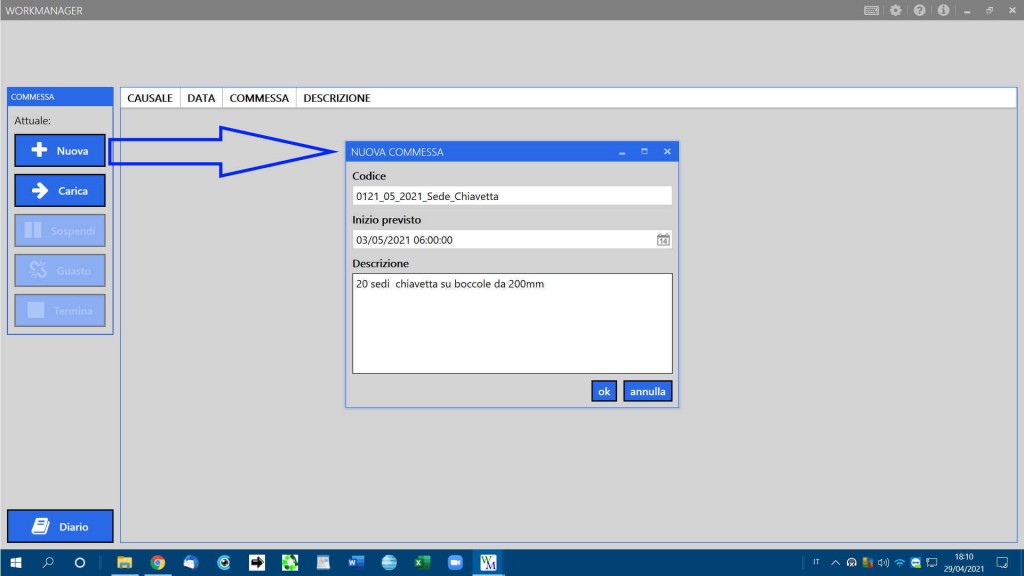Image resolution: width=1024 pixels, height=576 pixels.
Task: Open Cortana circle on the taskbar
Action: 80,562
